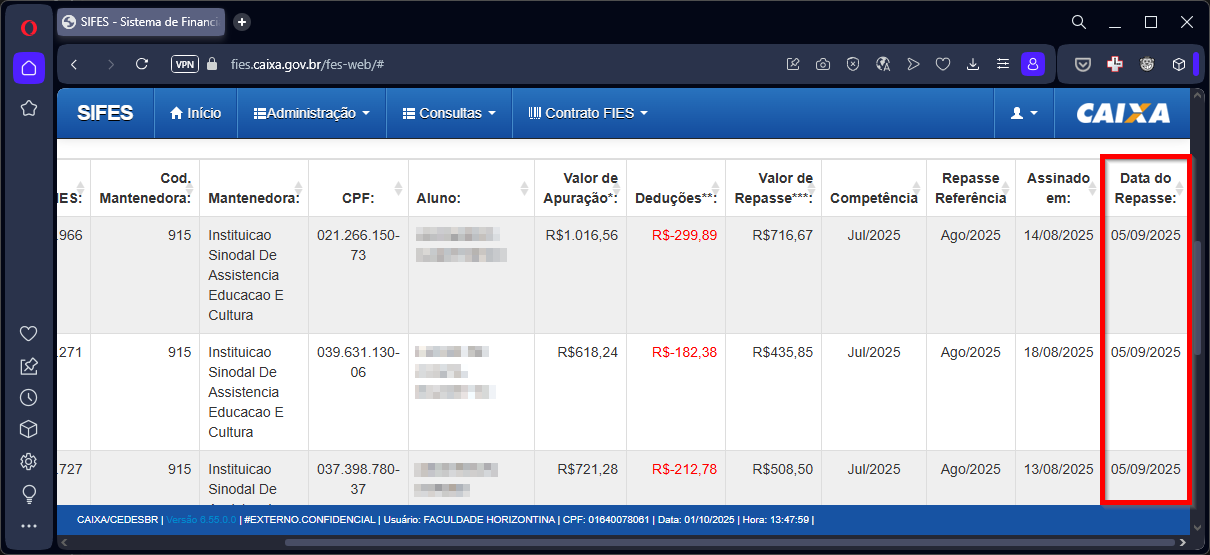The height and width of the screenshot is (555, 1210).
Task: Click the SIFES brand link
Action: tap(105, 113)
